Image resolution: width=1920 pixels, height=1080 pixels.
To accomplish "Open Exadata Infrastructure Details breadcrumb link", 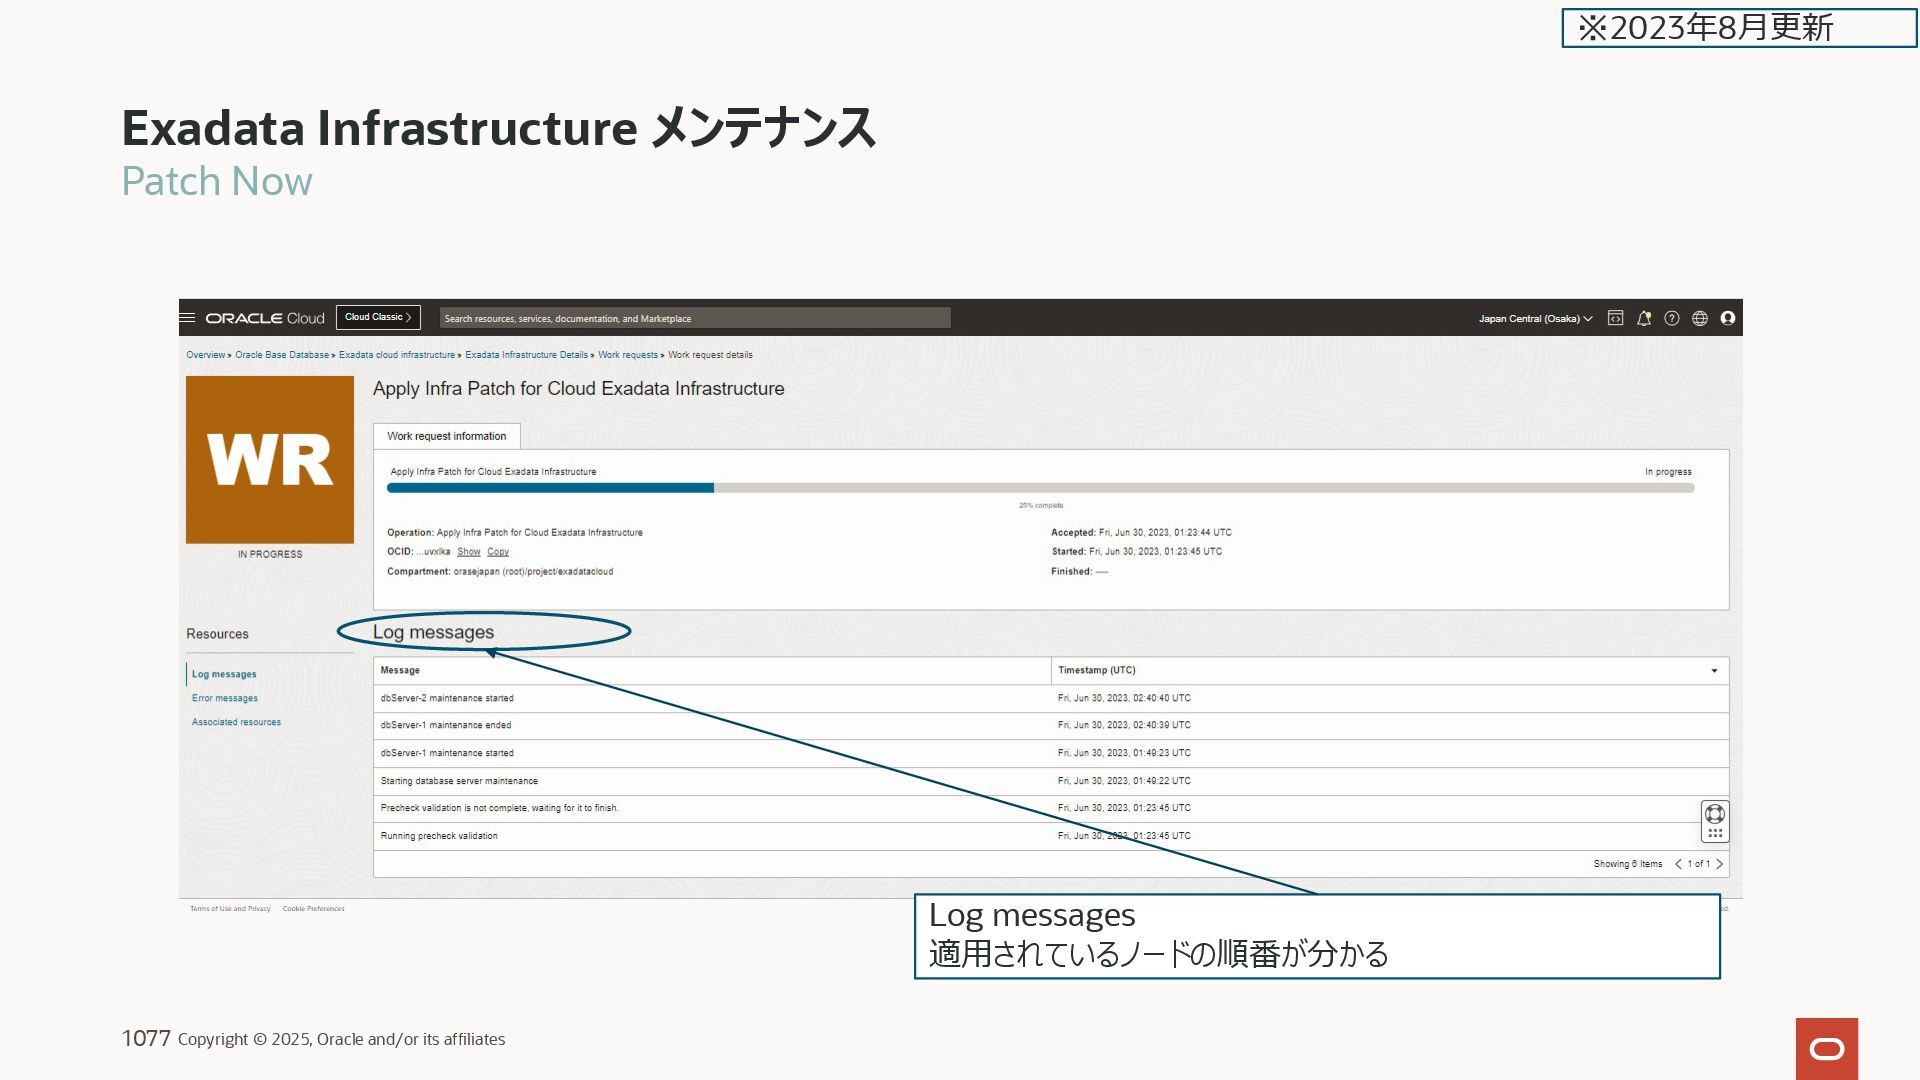I will 526,355.
